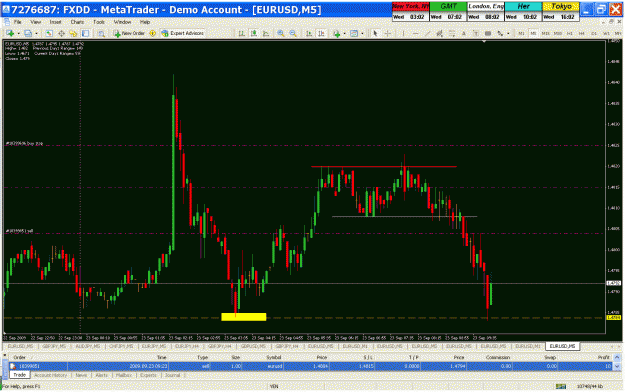Screen dimensions: 625x392
Task: Select the vertical line tool
Action: [x=403, y=33]
